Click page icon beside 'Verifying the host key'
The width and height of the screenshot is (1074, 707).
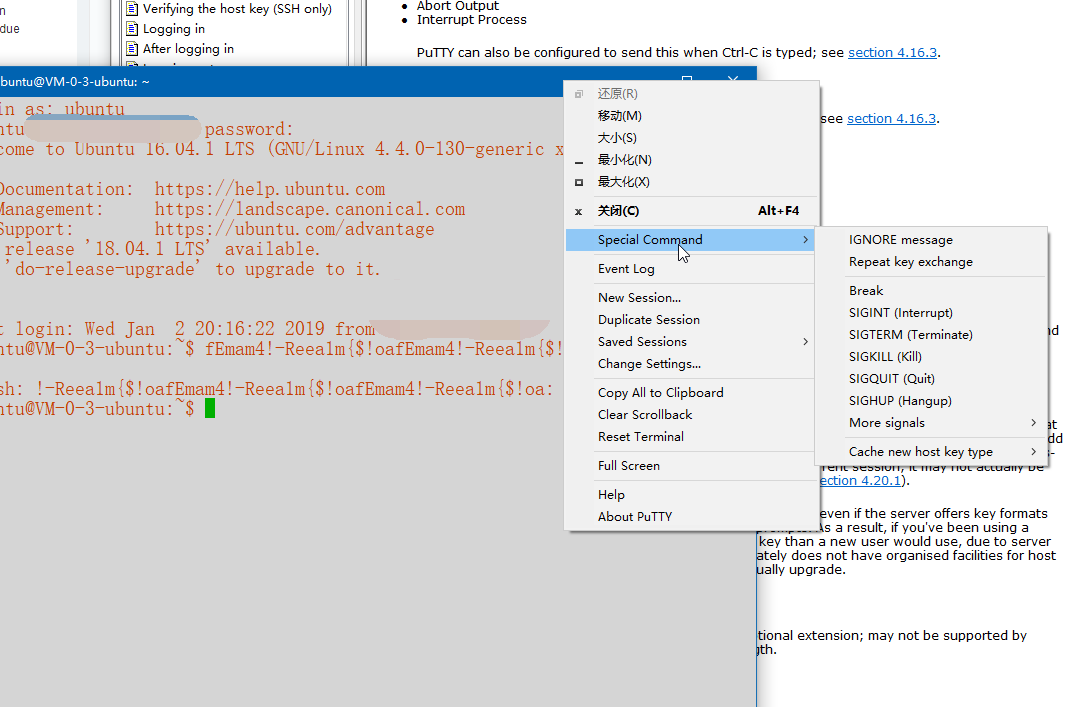132,9
